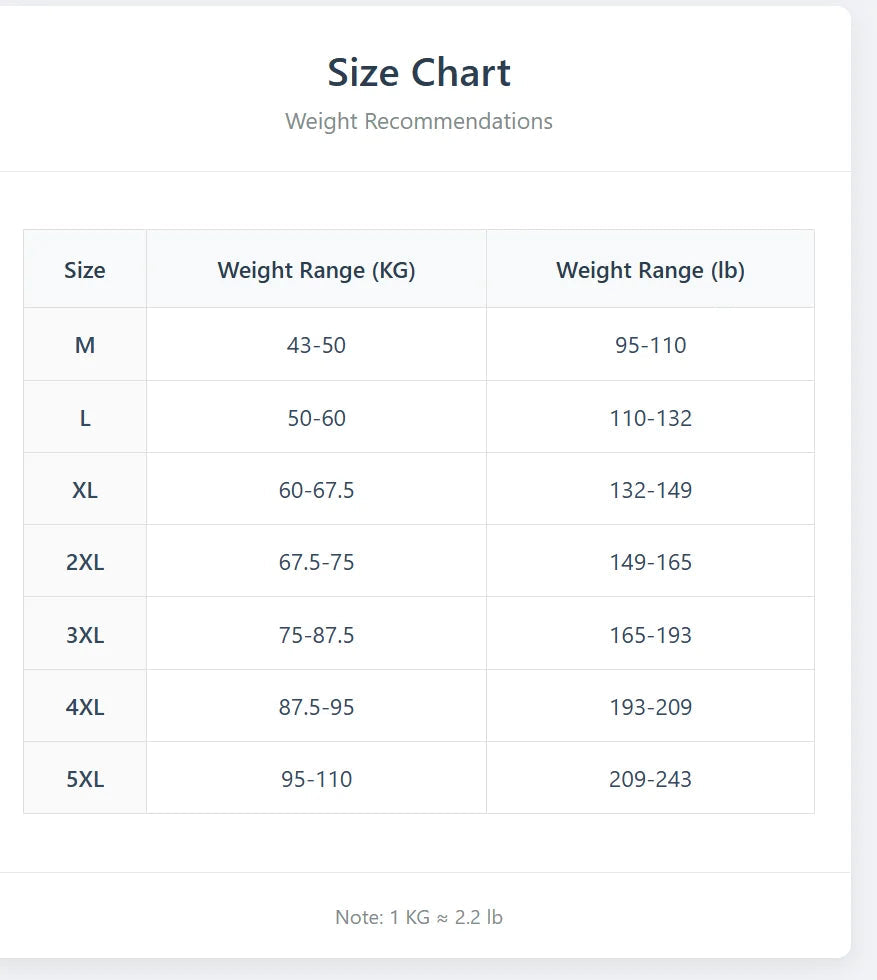877x980 pixels.
Task: Click the KG to lb conversion note
Action: click(x=419, y=917)
